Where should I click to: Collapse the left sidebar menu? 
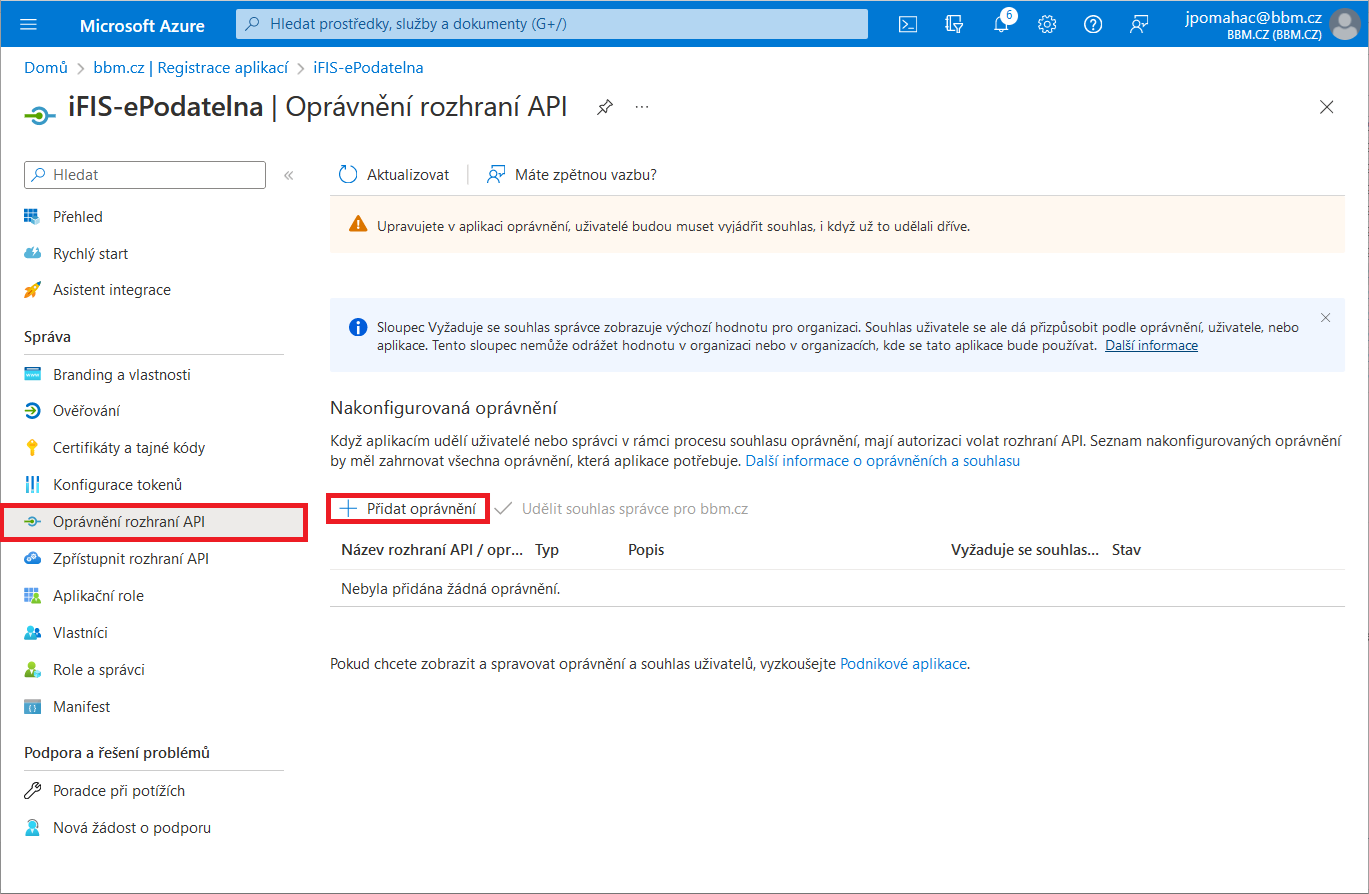[288, 175]
